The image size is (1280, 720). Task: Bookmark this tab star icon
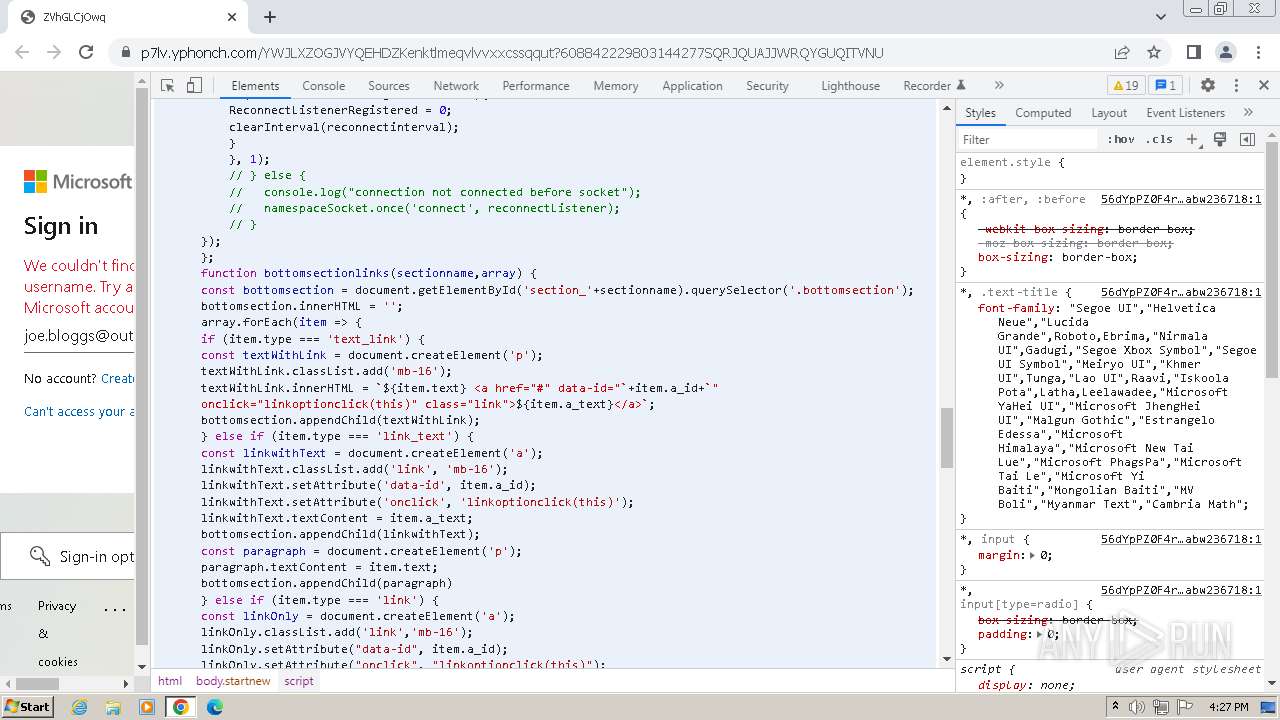click(x=1154, y=53)
